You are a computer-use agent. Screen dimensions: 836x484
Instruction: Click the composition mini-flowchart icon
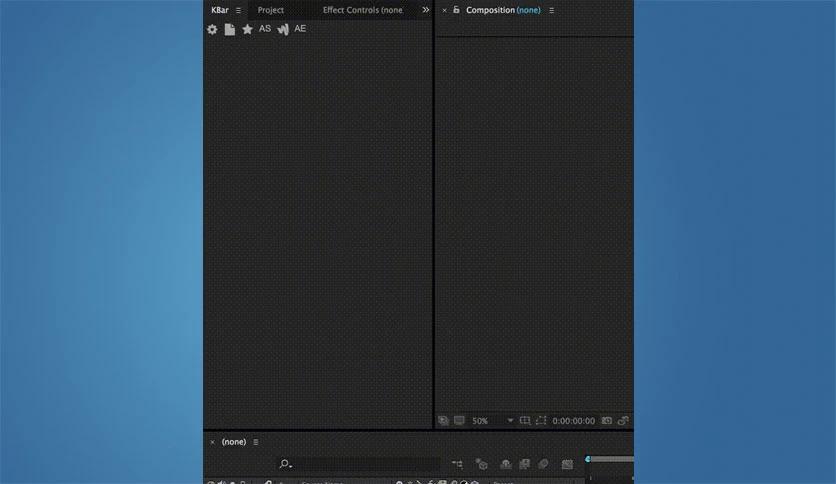457,464
